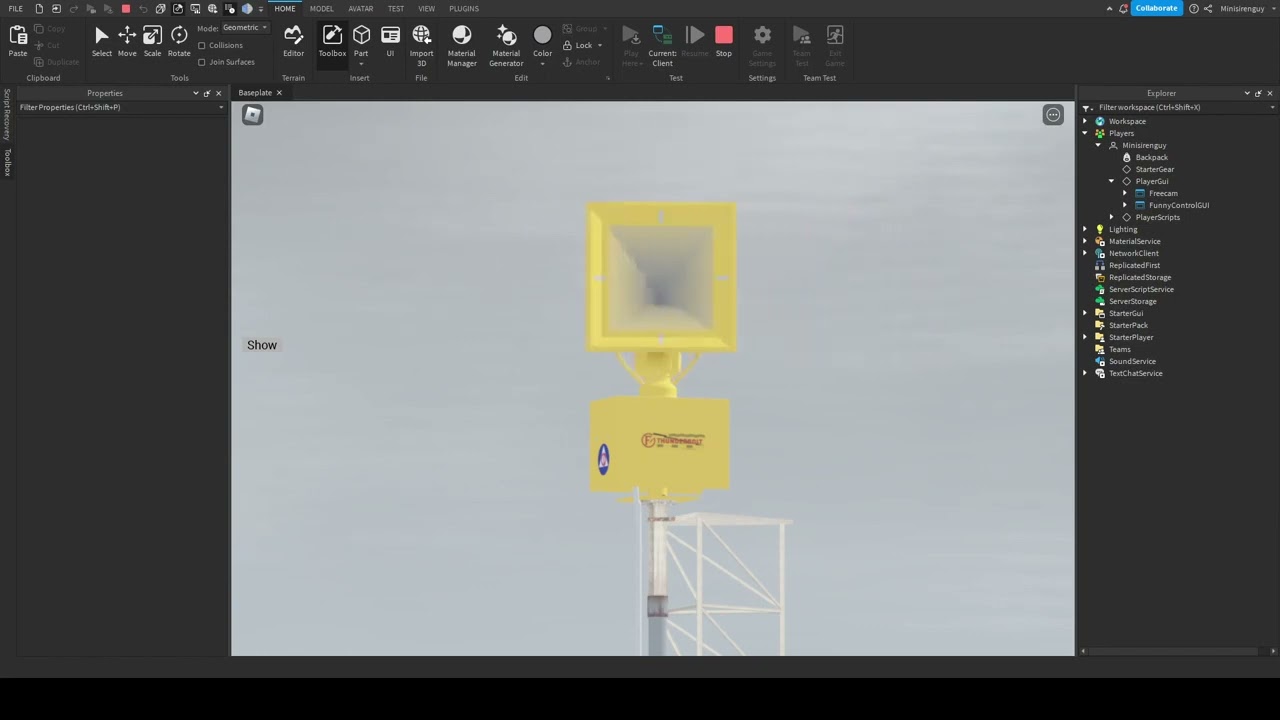This screenshot has height=720, width=1280.
Task: Open the Terrain Editor
Action: [293, 42]
